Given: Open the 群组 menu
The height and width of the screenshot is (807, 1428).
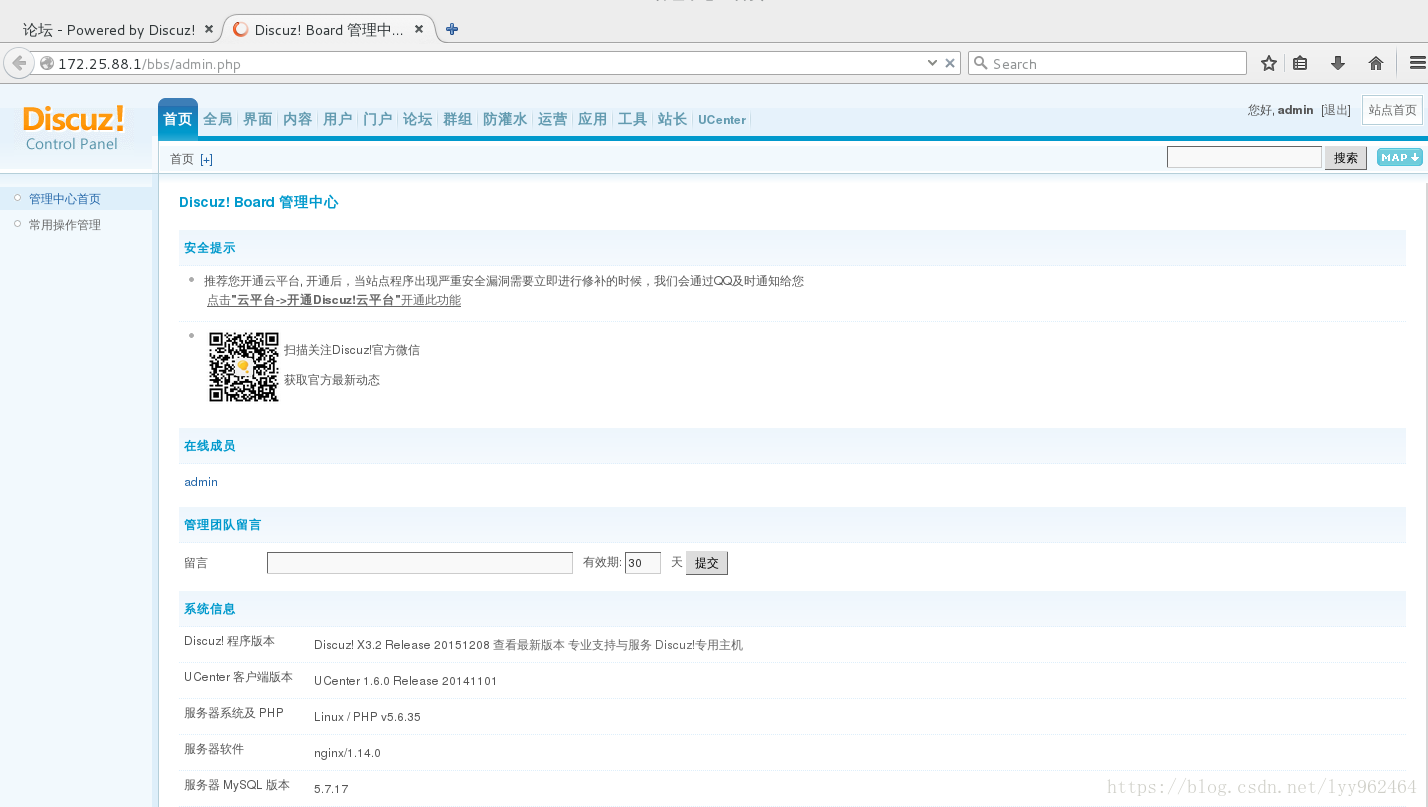Looking at the screenshot, I should pyautogui.click(x=458, y=119).
